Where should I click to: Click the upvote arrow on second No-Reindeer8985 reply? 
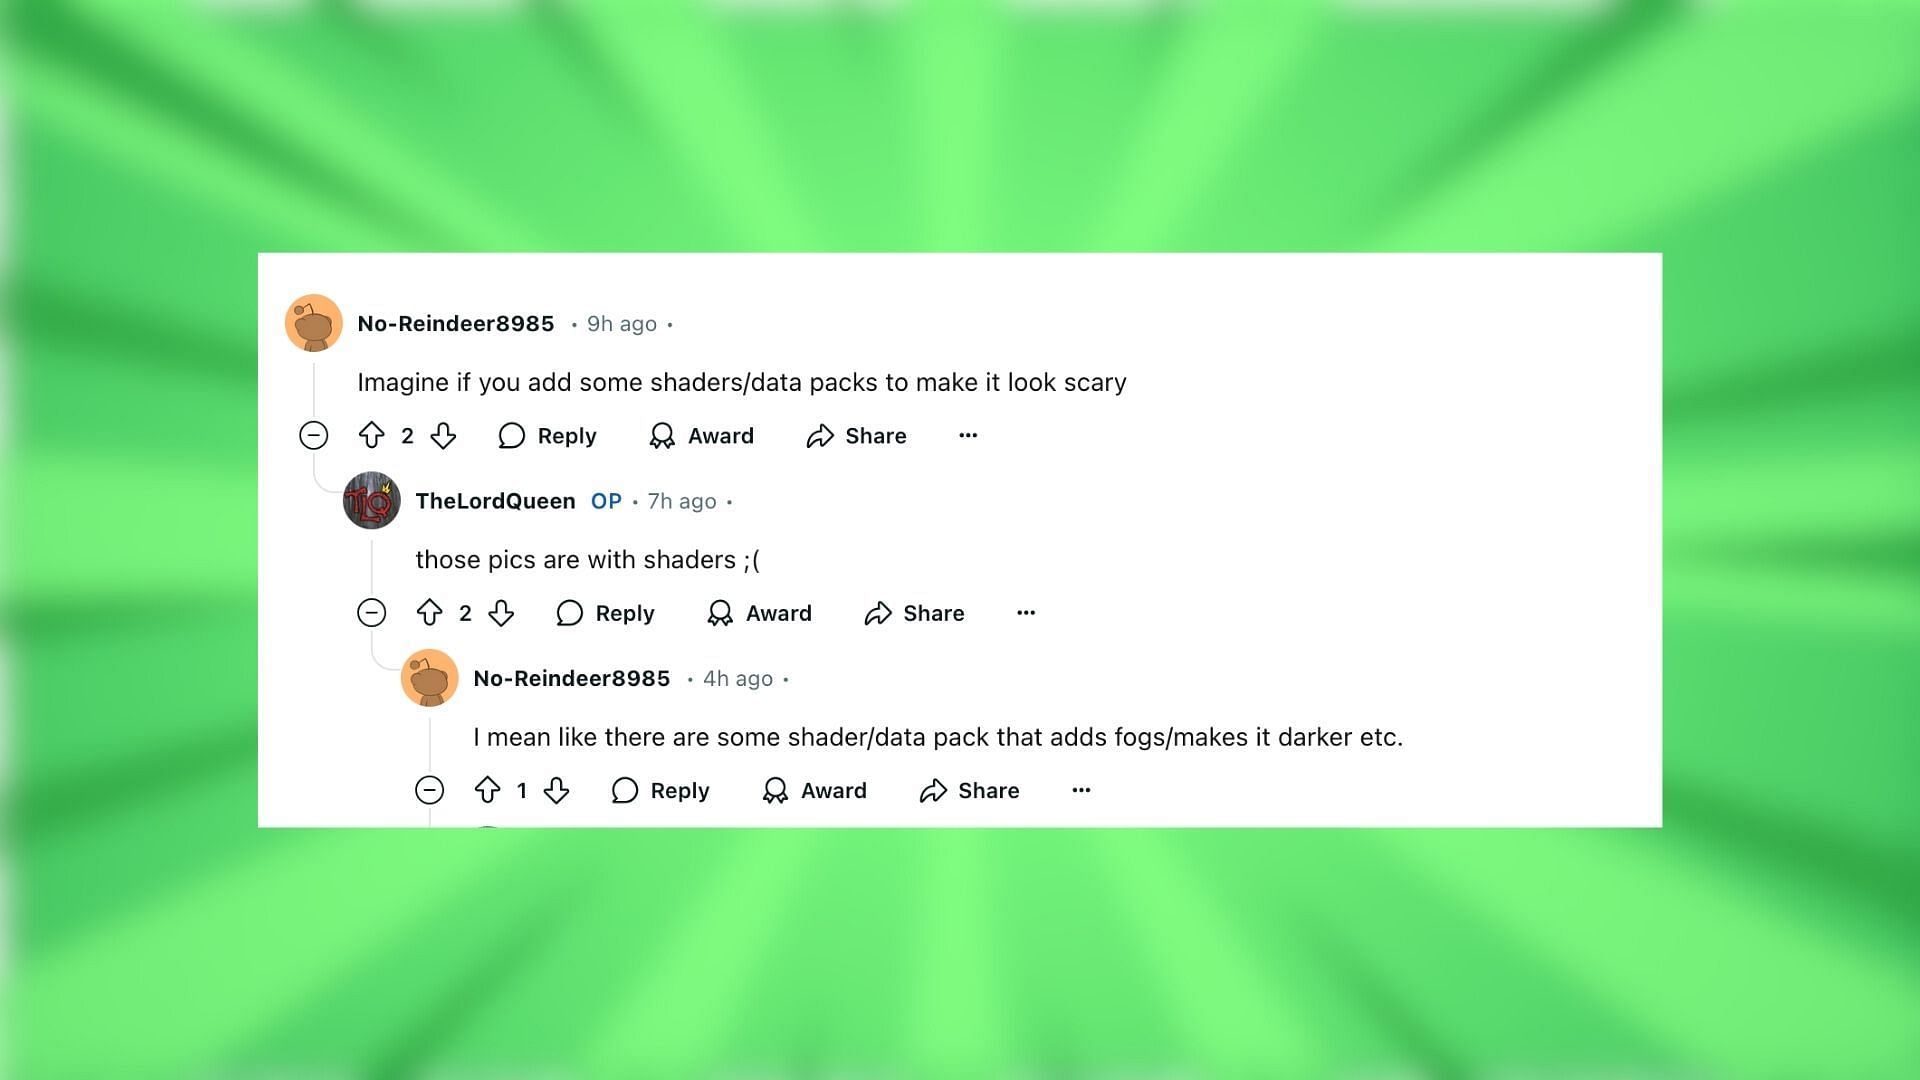point(487,790)
